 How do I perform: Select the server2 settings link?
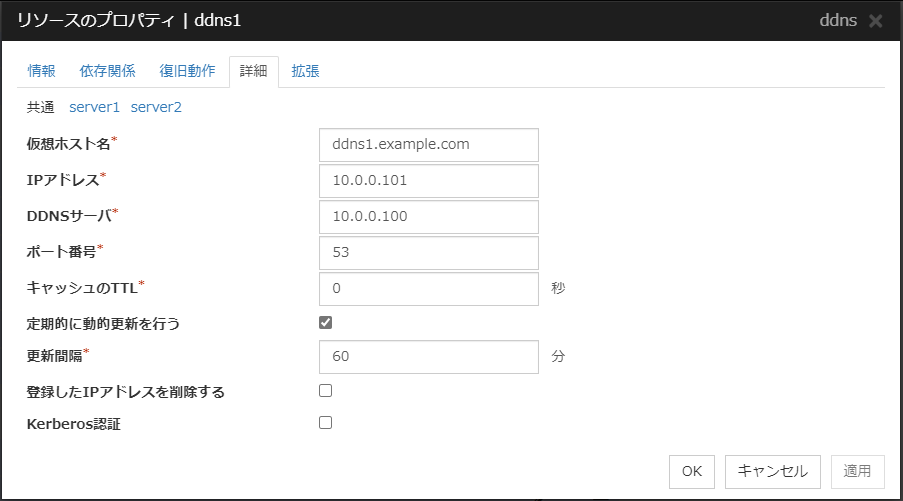coord(156,106)
